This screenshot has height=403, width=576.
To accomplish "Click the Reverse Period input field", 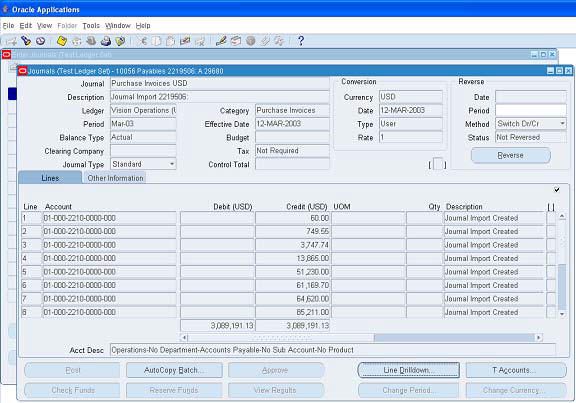I will [x=531, y=111].
